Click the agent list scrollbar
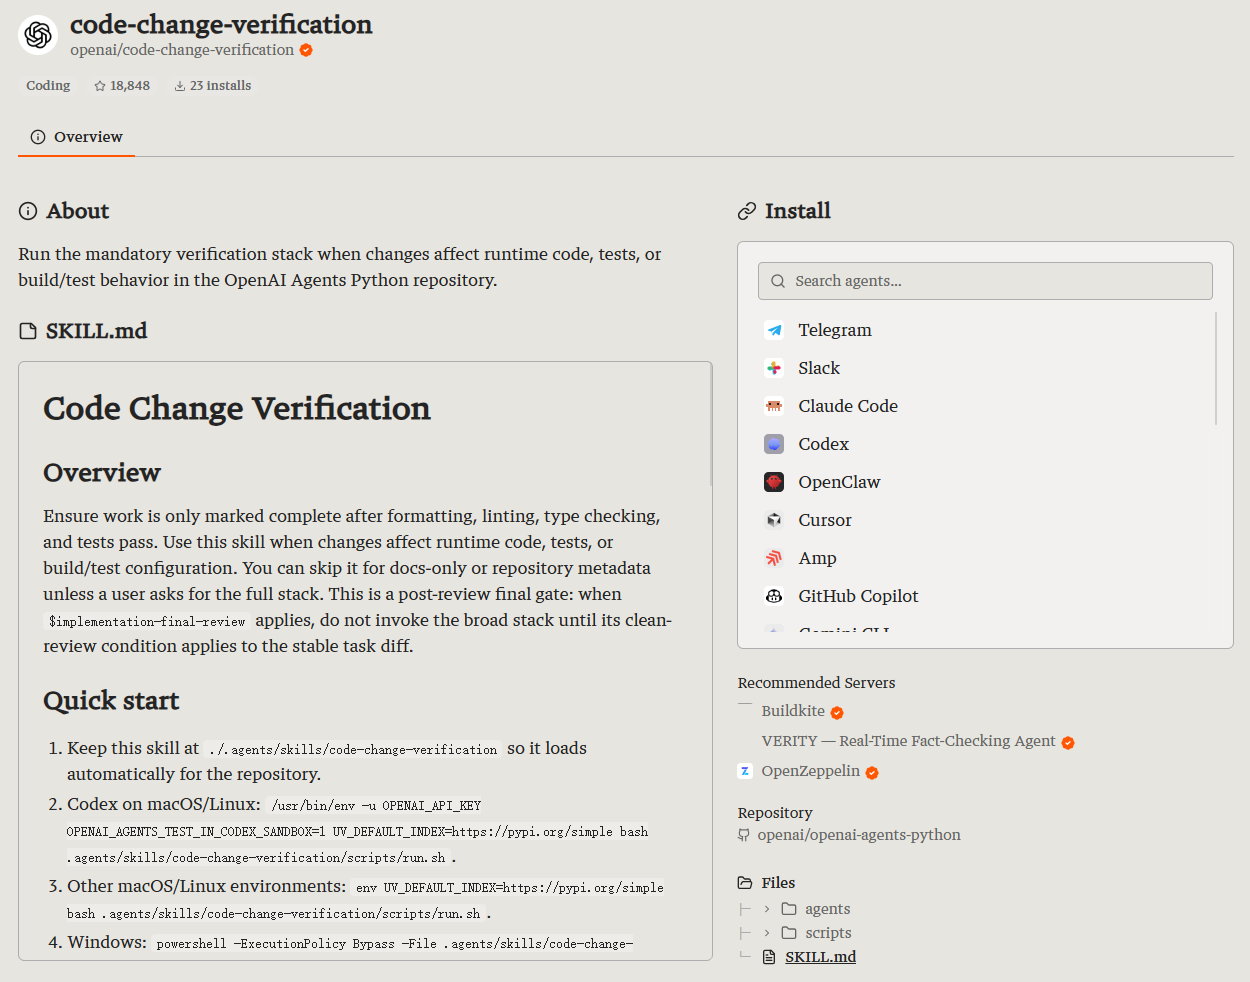Image resolution: width=1250 pixels, height=982 pixels. [x=1216, y=368]
